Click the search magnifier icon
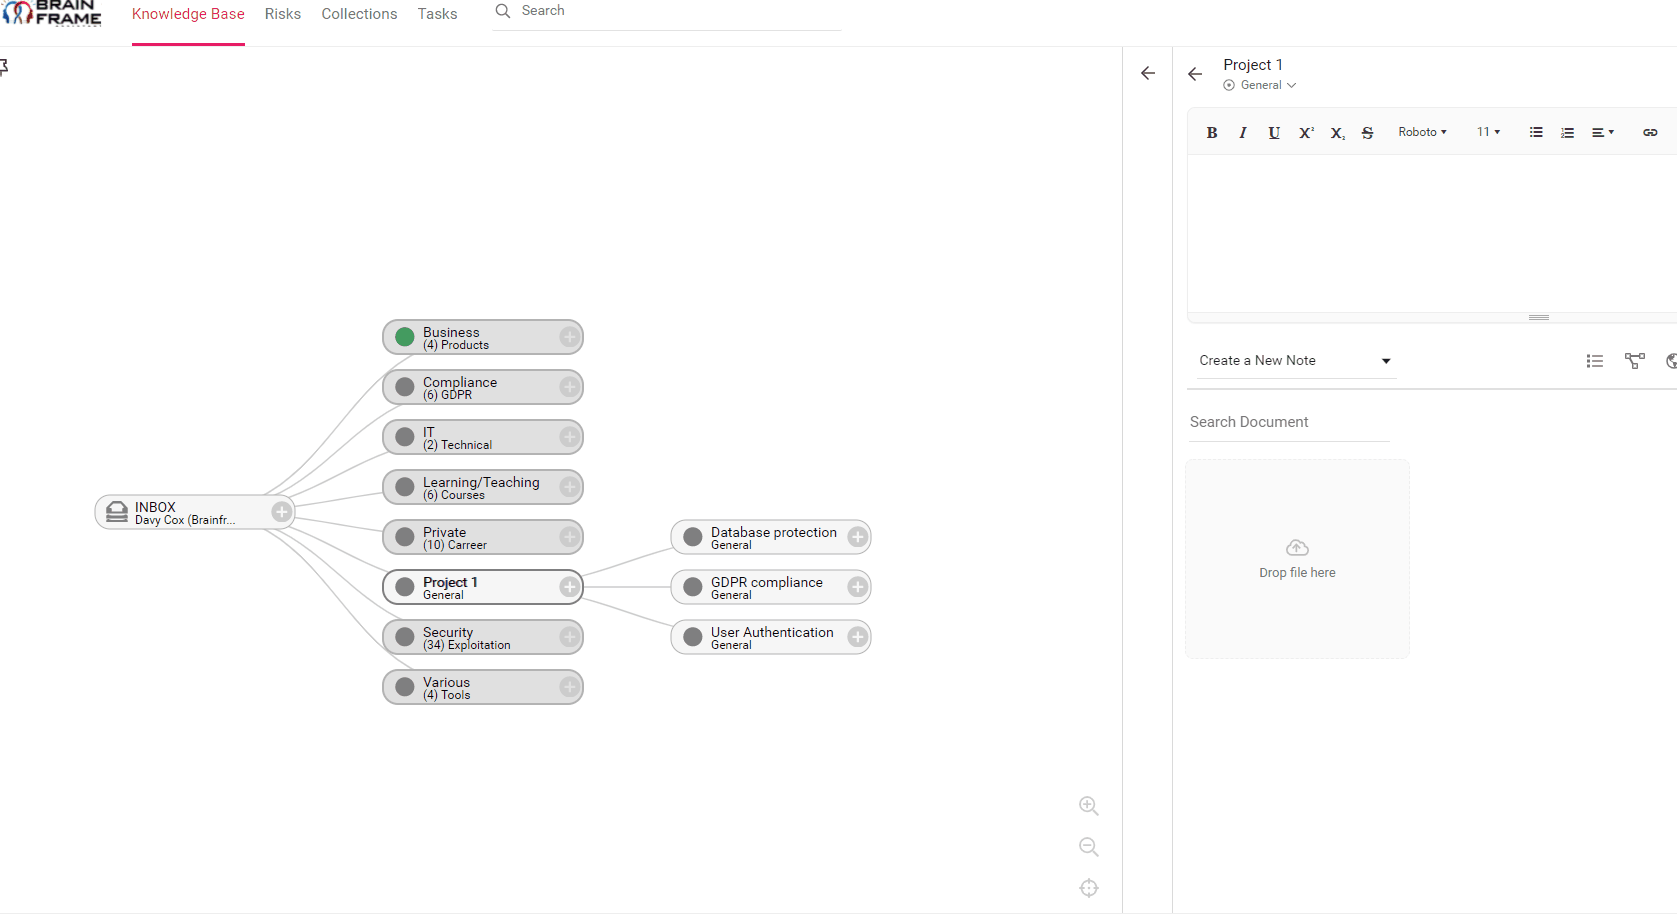The image size is (1677, 918). tap(503, 11)
